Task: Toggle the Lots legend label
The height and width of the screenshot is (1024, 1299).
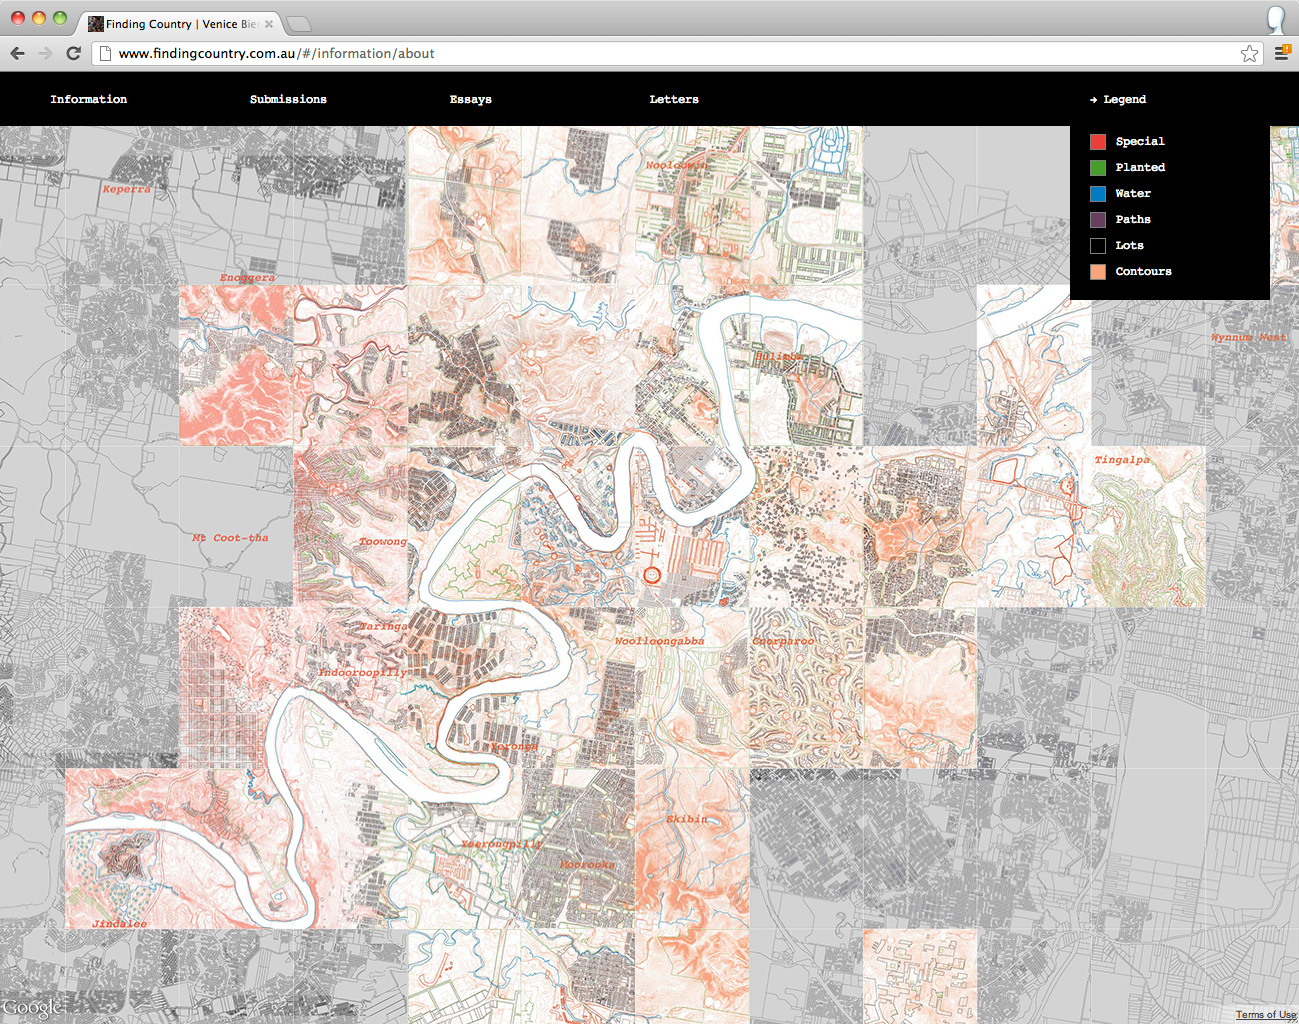Action: (1129, 246)
